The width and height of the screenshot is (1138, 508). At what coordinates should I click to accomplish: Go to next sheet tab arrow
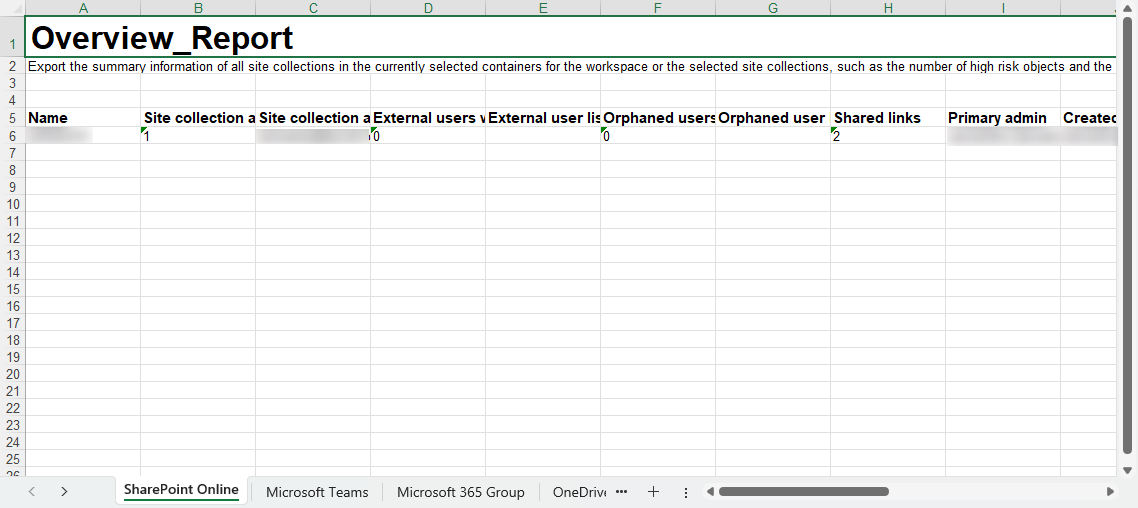64,491
